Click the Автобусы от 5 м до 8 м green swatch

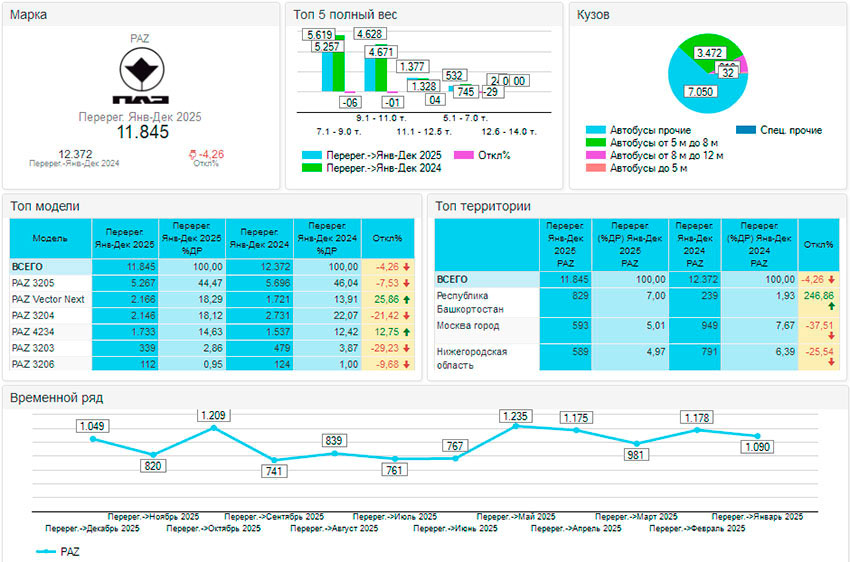[x=594, y=143]
